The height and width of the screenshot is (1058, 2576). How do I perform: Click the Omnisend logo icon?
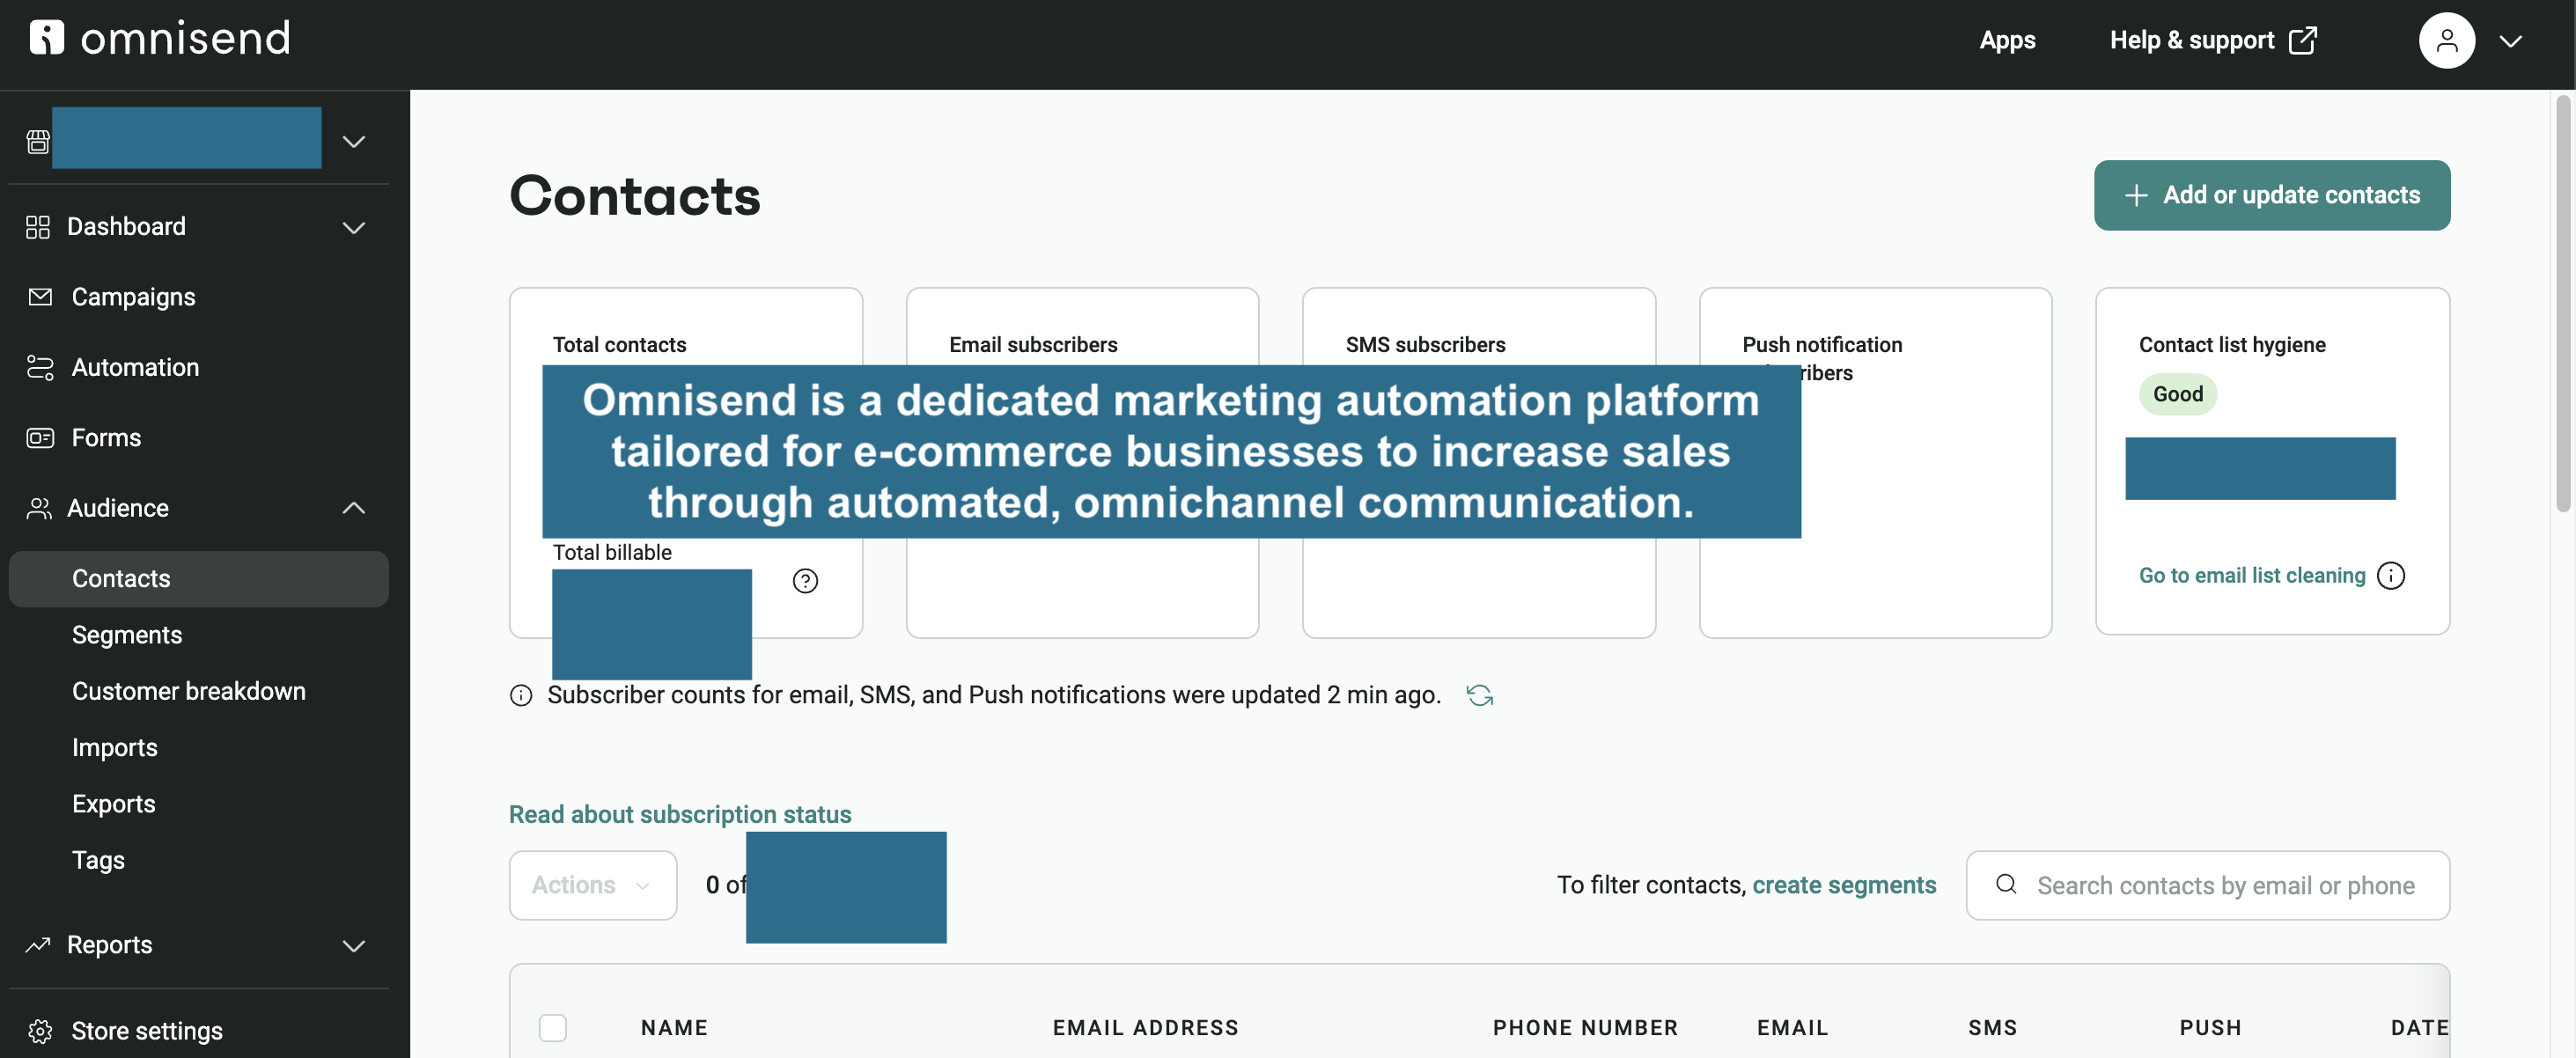pyautogui.click(x=46, y=38)
